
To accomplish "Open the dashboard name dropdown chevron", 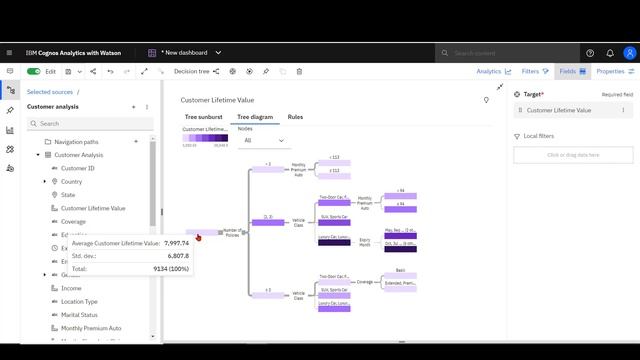I will pyautogui.click(x=218, y=53).
